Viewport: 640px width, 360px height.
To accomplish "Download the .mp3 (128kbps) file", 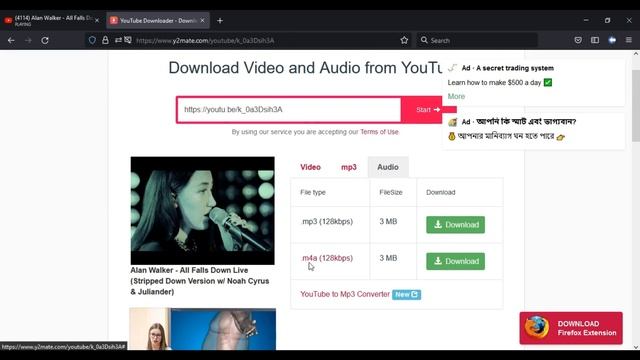I will 456,224.
